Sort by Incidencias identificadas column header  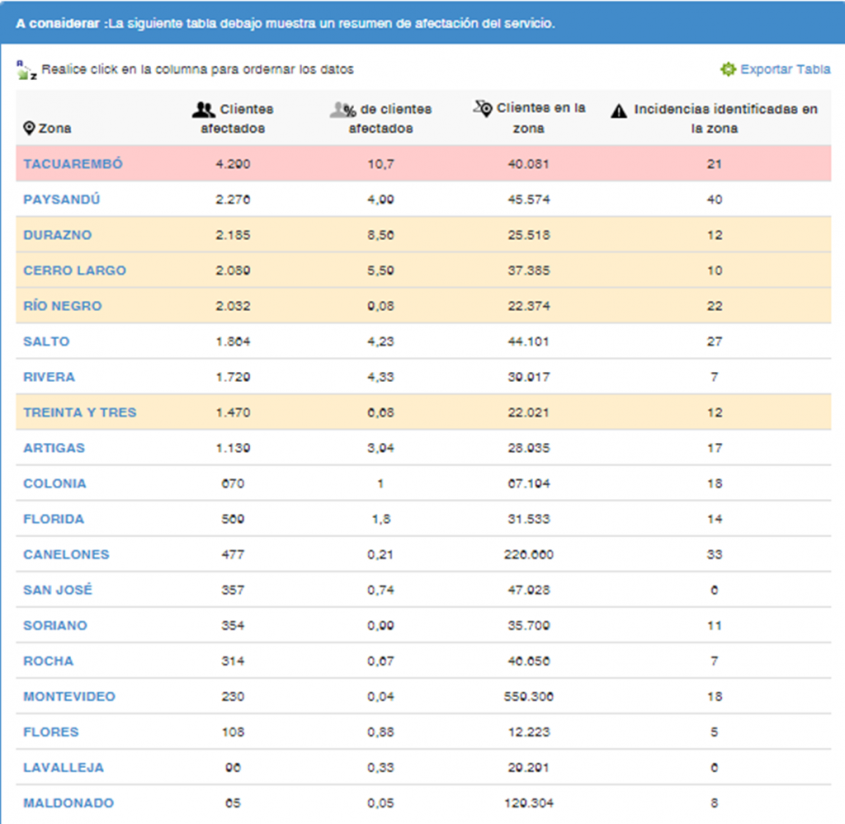coord(725,119)
